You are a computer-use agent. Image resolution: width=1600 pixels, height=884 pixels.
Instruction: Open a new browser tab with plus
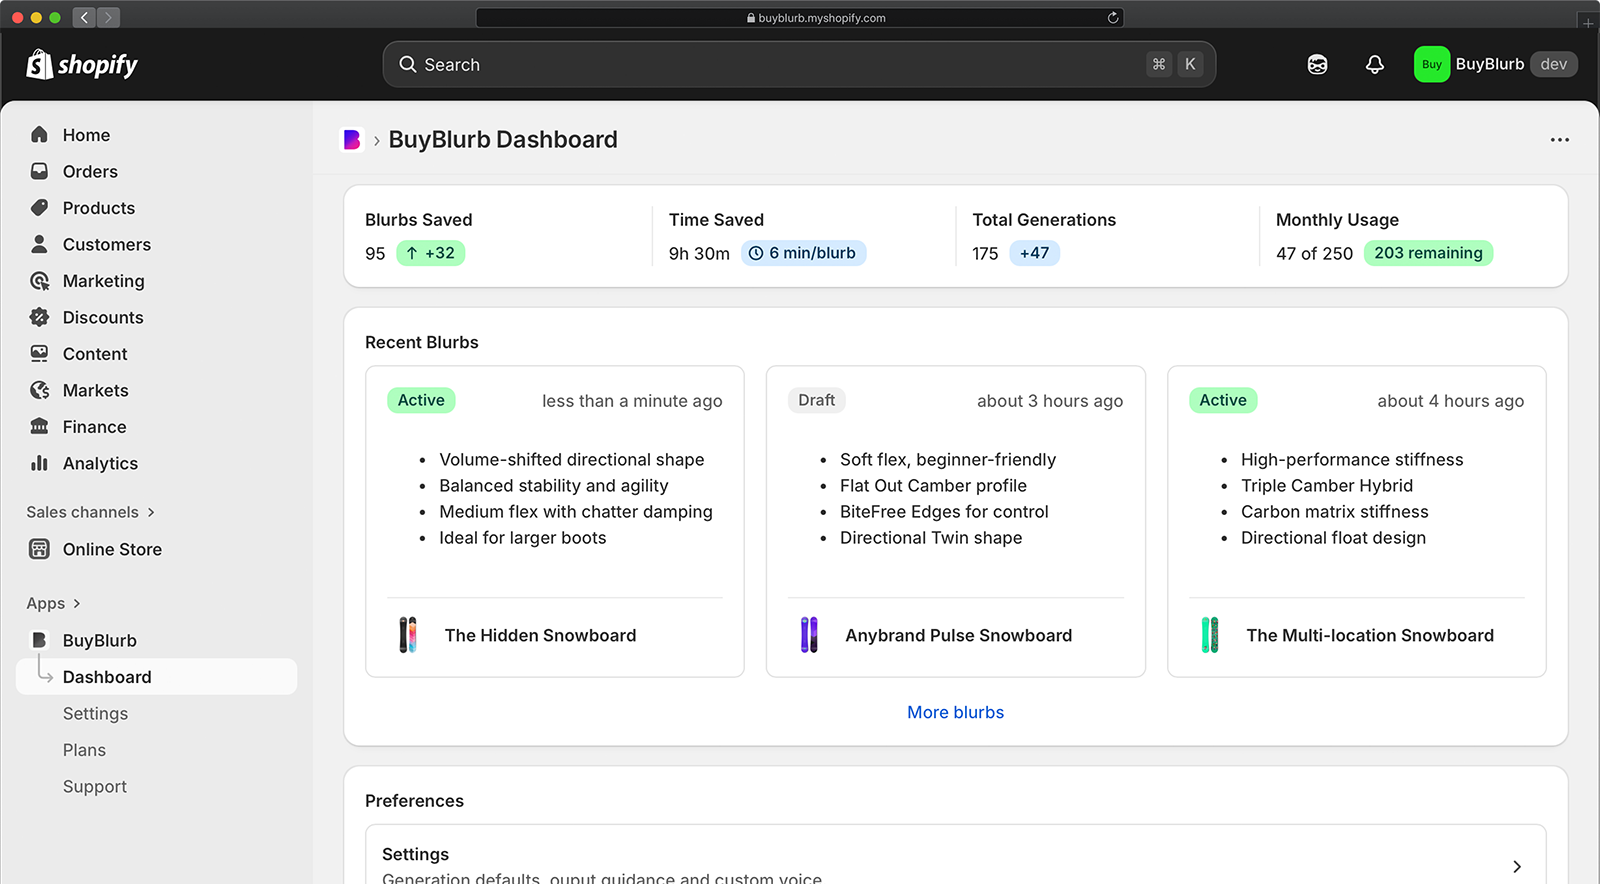point(1588,22)
